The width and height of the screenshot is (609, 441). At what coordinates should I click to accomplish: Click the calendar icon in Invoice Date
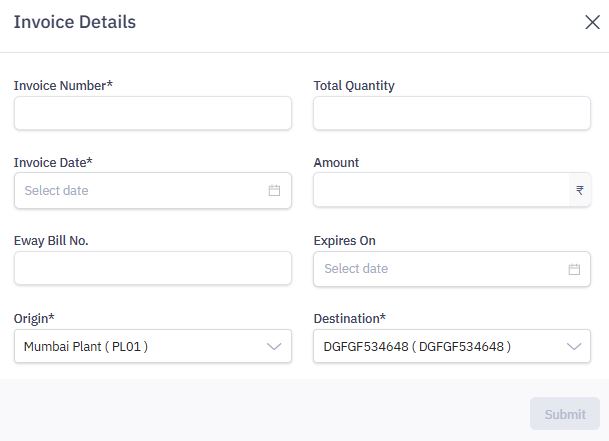[274, 190]
